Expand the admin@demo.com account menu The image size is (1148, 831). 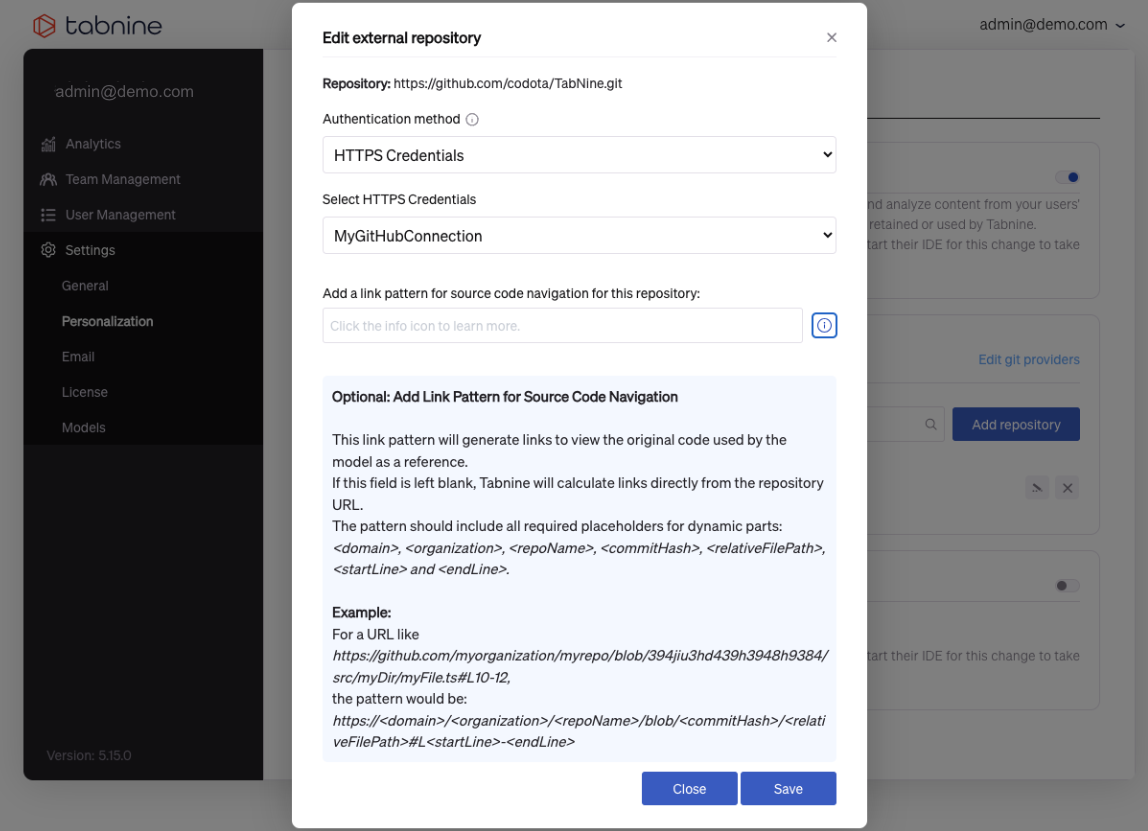[x=1051, y=25]
